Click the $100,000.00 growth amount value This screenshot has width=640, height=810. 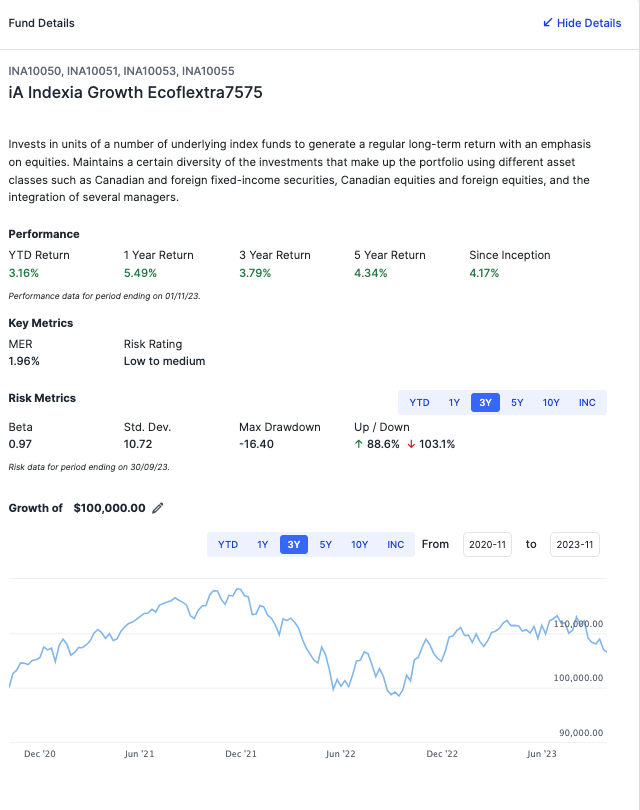109,508
